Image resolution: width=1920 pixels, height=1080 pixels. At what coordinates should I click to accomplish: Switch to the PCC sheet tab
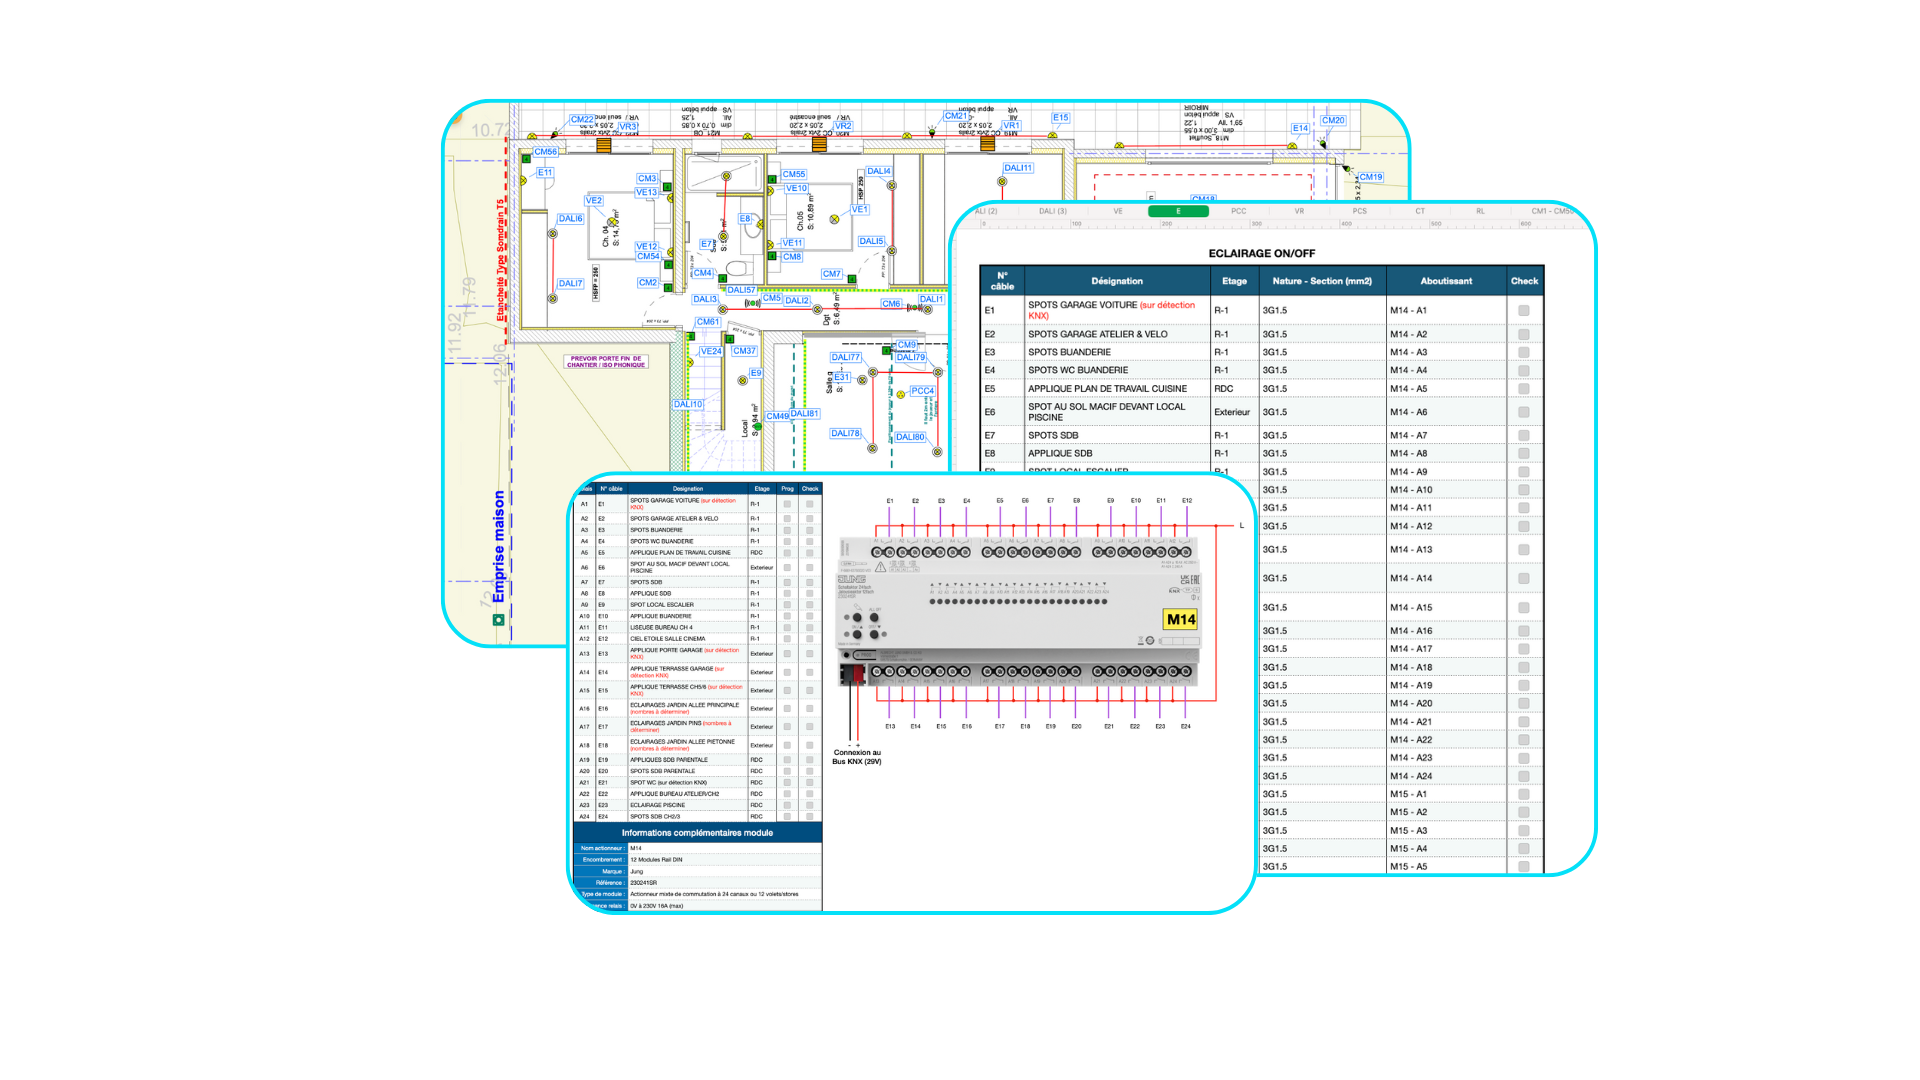[x=1238, y=211]
